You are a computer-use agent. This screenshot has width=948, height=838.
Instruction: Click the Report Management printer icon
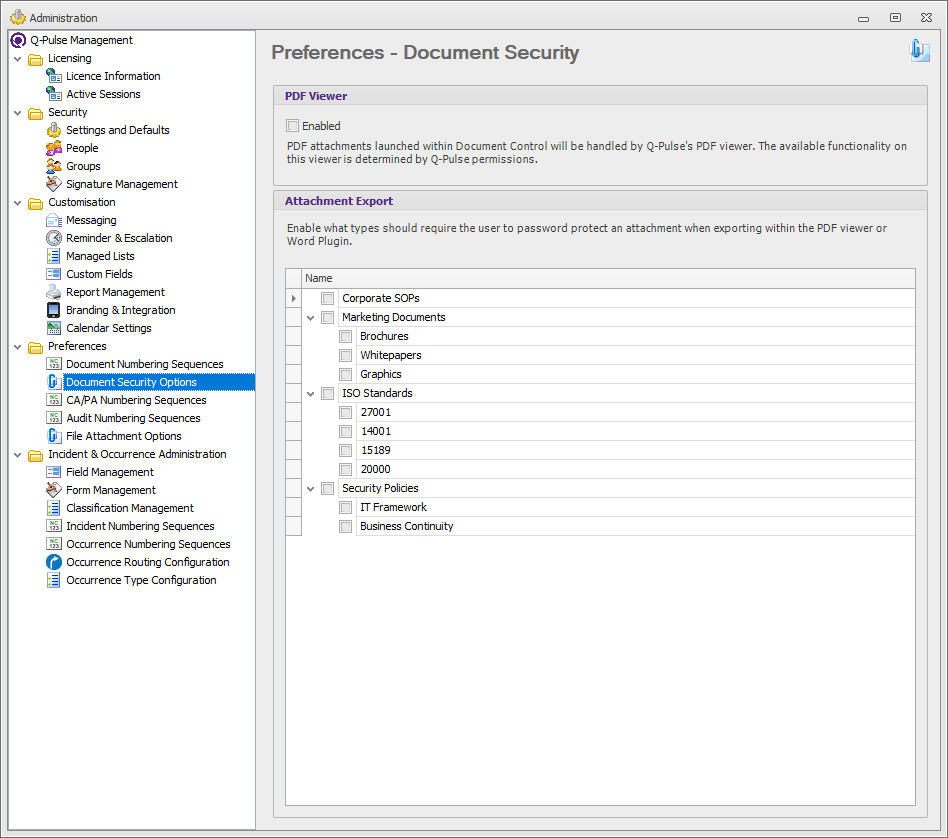pyautogui.click(x=54, y=292)
